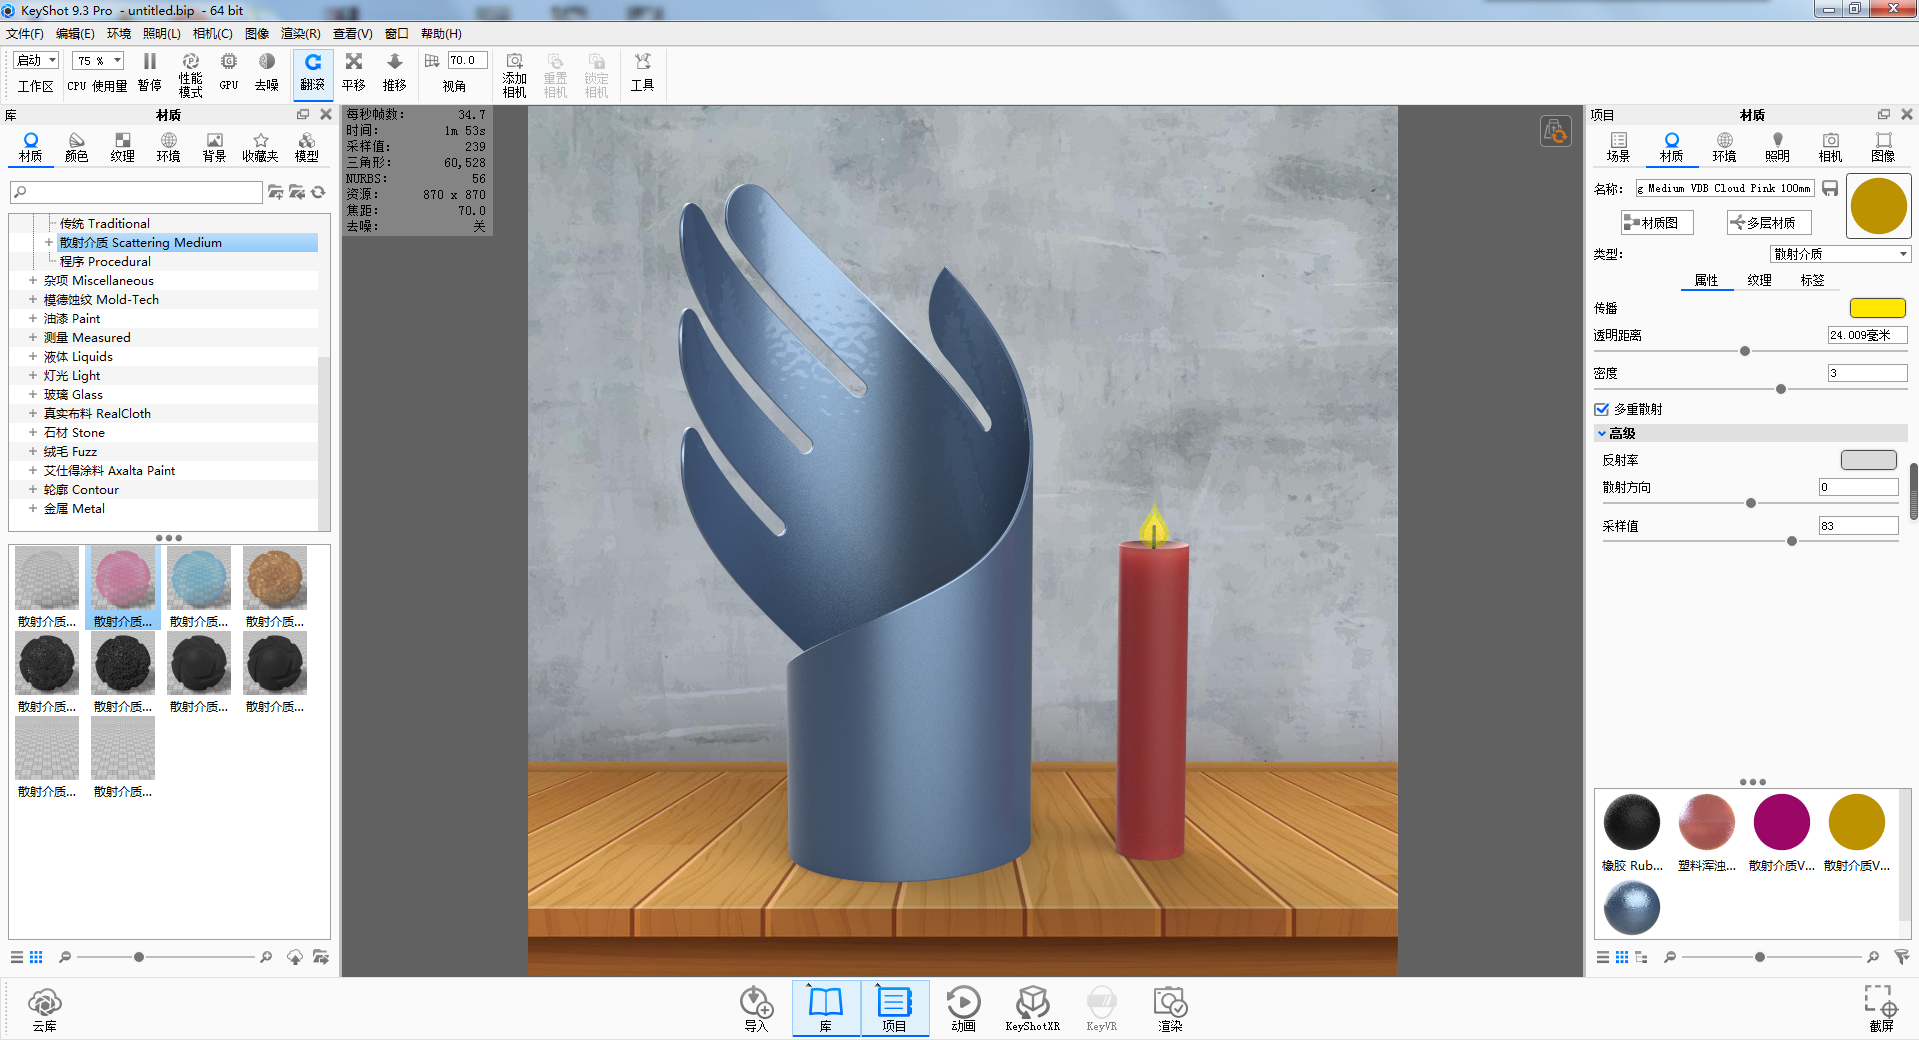This screenshot has width=1919, height=1040.
Task: Expand the 玻璃 Glass category
Action: (x=33, y=395)
